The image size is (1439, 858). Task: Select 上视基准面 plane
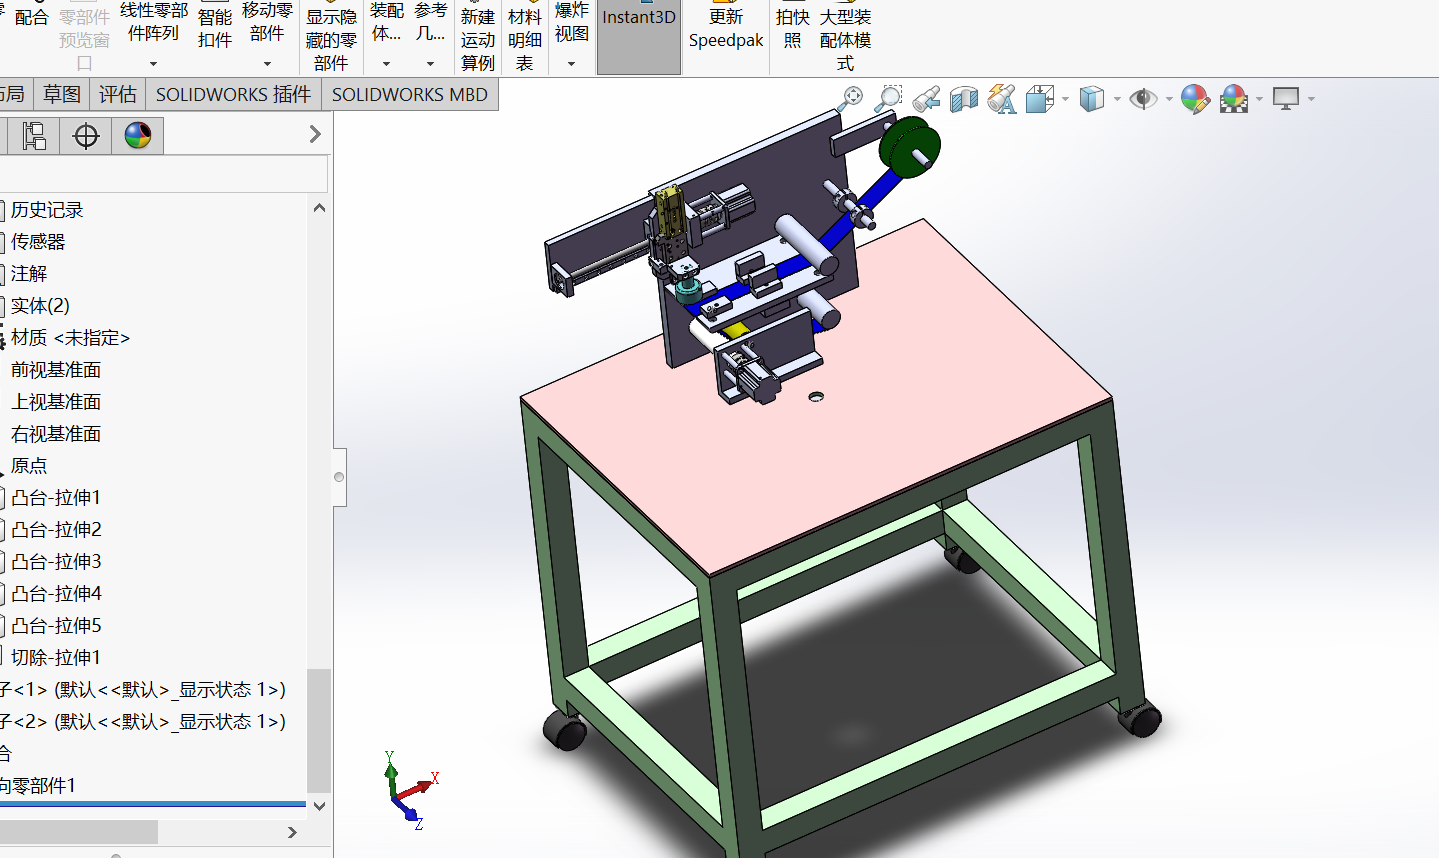(x=56, y=402)
